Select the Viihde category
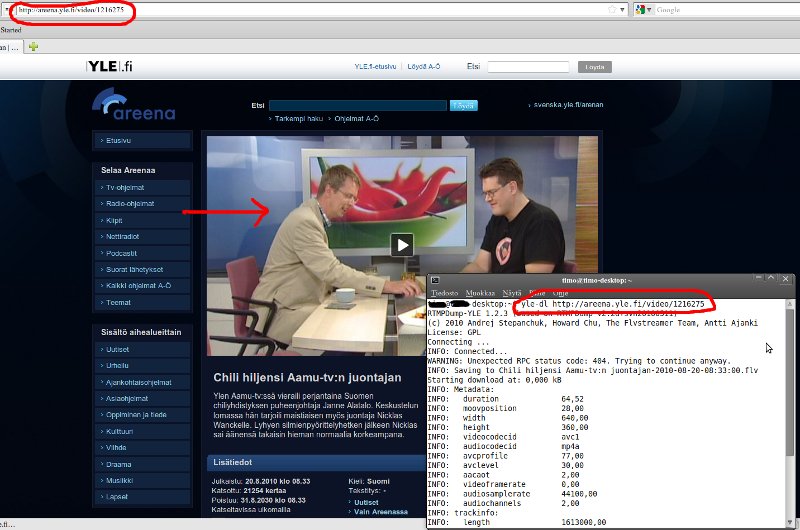The width and height of the screenshot is (800, 530). coord(142,447)
